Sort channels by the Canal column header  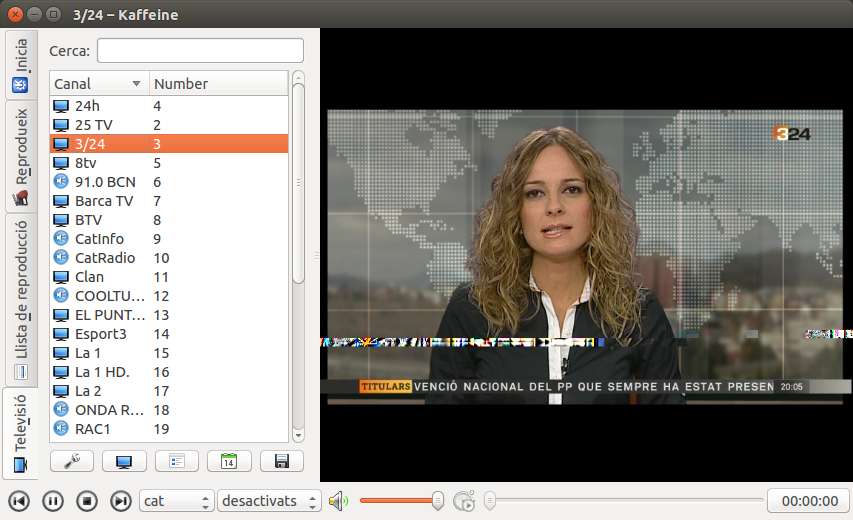[98, 84]
